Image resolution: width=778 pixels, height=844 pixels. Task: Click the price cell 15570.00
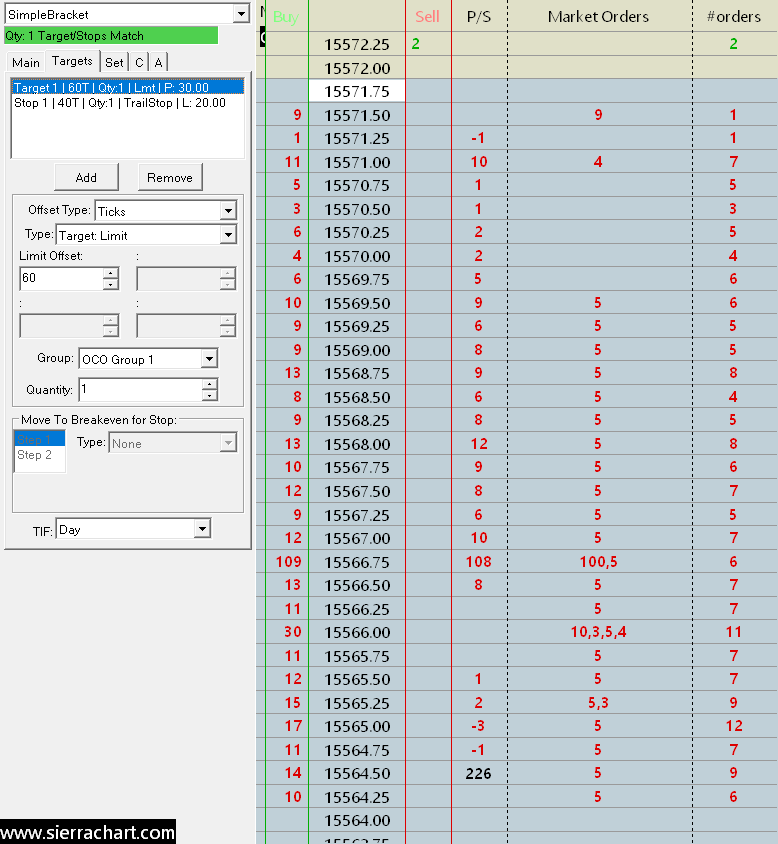coord(357,256)
